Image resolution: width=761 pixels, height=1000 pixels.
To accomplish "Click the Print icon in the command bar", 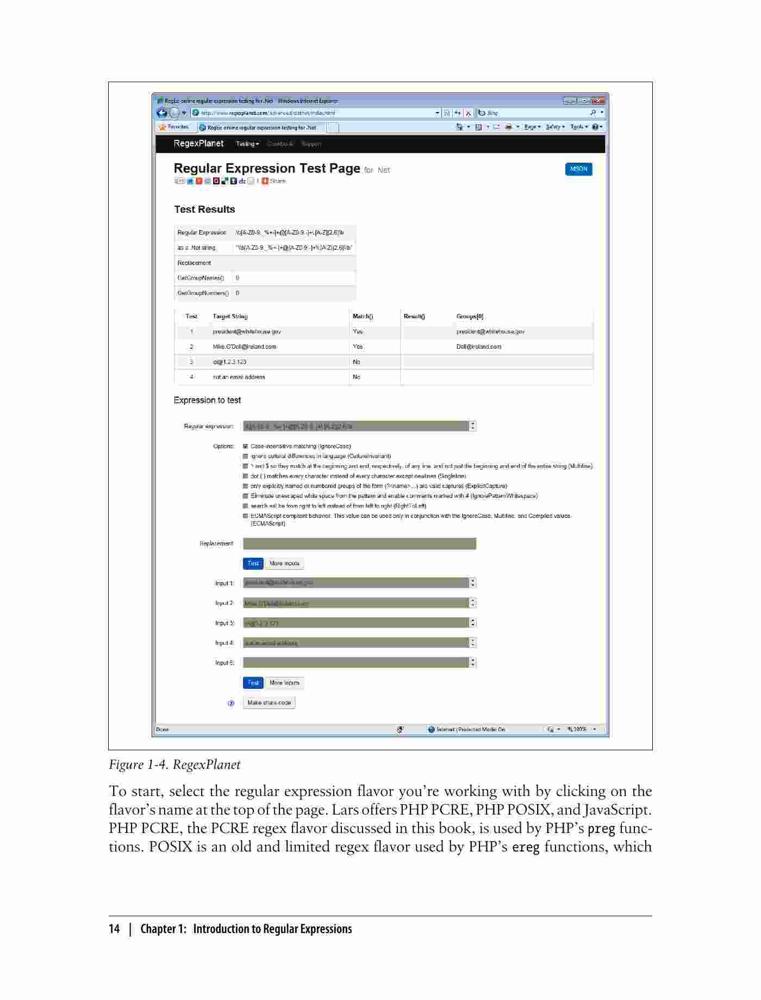I will pos(508,127).
